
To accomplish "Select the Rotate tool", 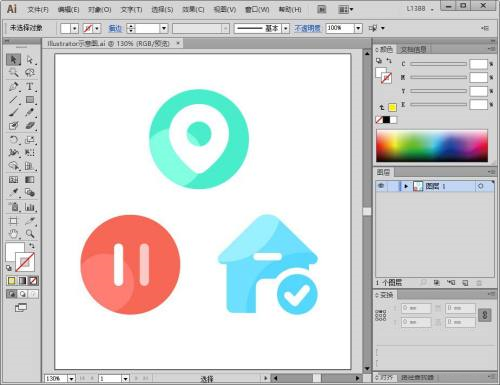I will pos(13,140).
